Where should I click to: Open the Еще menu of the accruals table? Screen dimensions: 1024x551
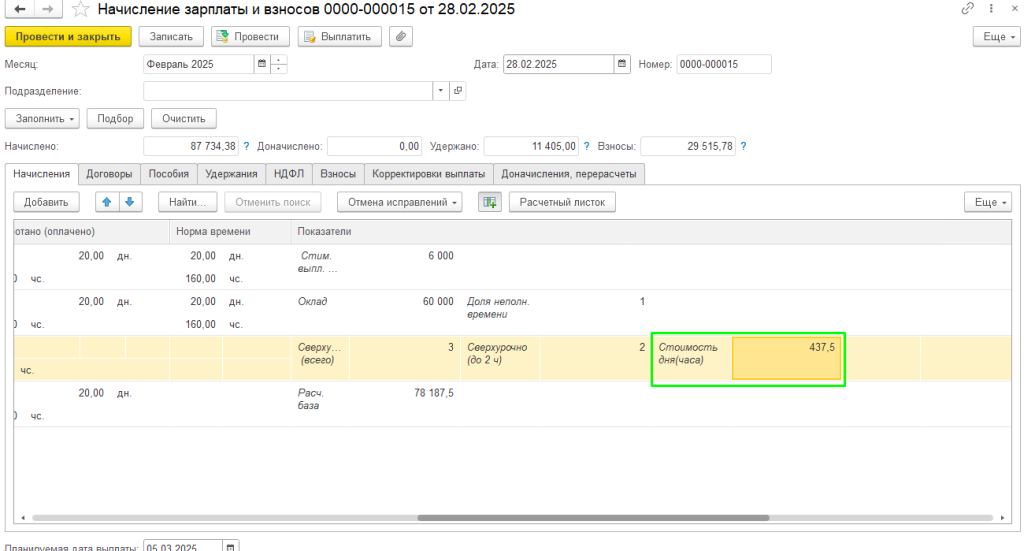point(988,202)
